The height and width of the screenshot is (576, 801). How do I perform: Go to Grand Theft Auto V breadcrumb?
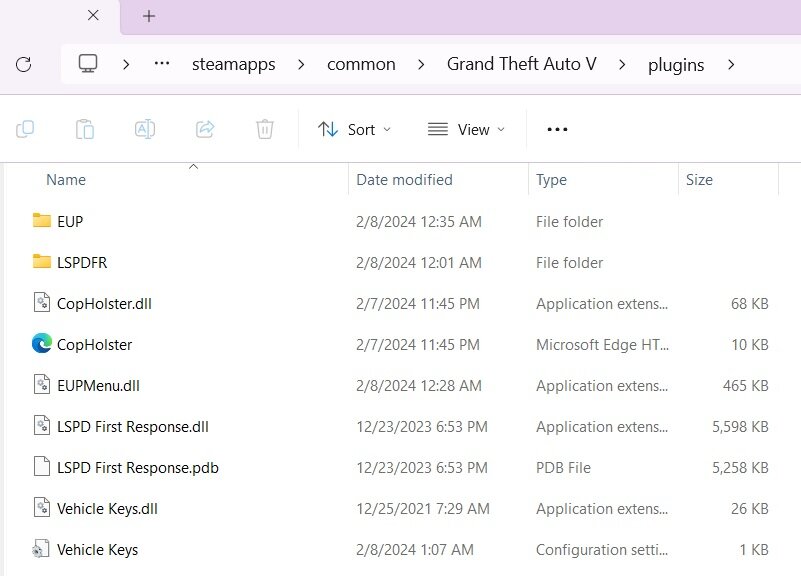pyautogui.click(x=522, y=64)
